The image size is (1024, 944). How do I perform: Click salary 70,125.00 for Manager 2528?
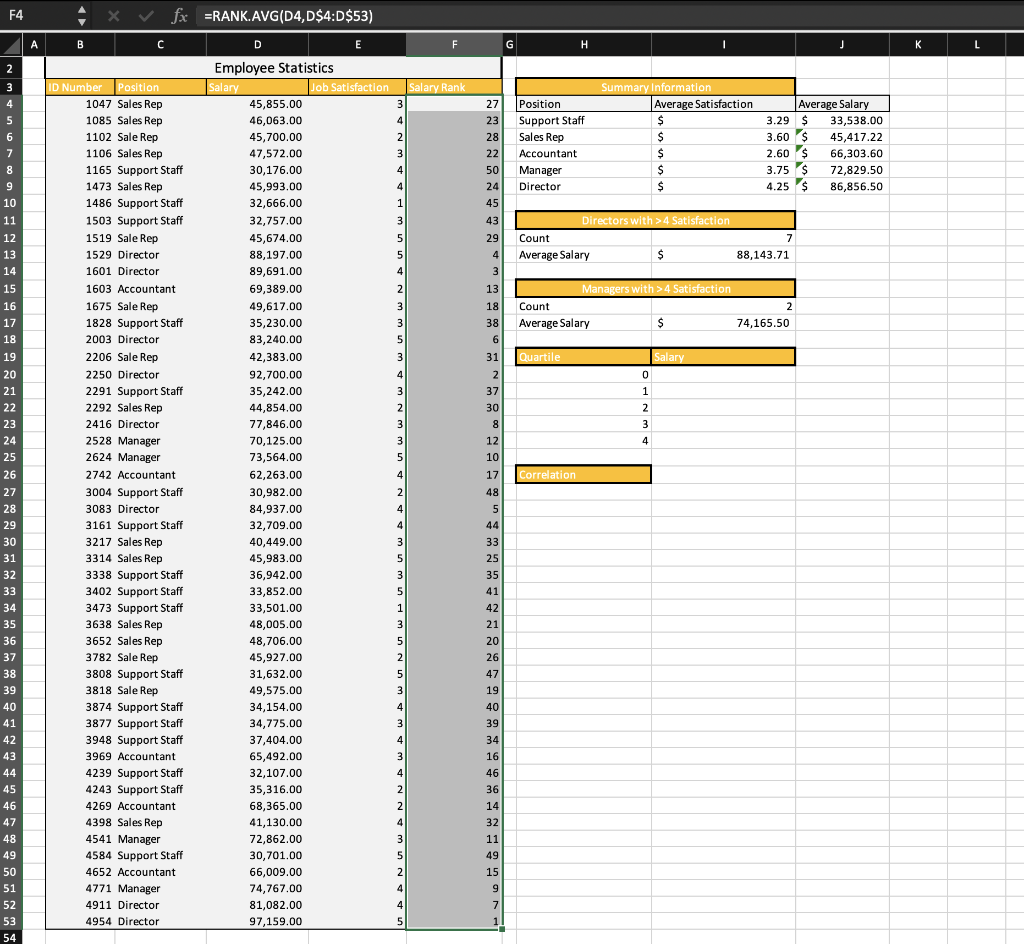click(x=257, y=441)
